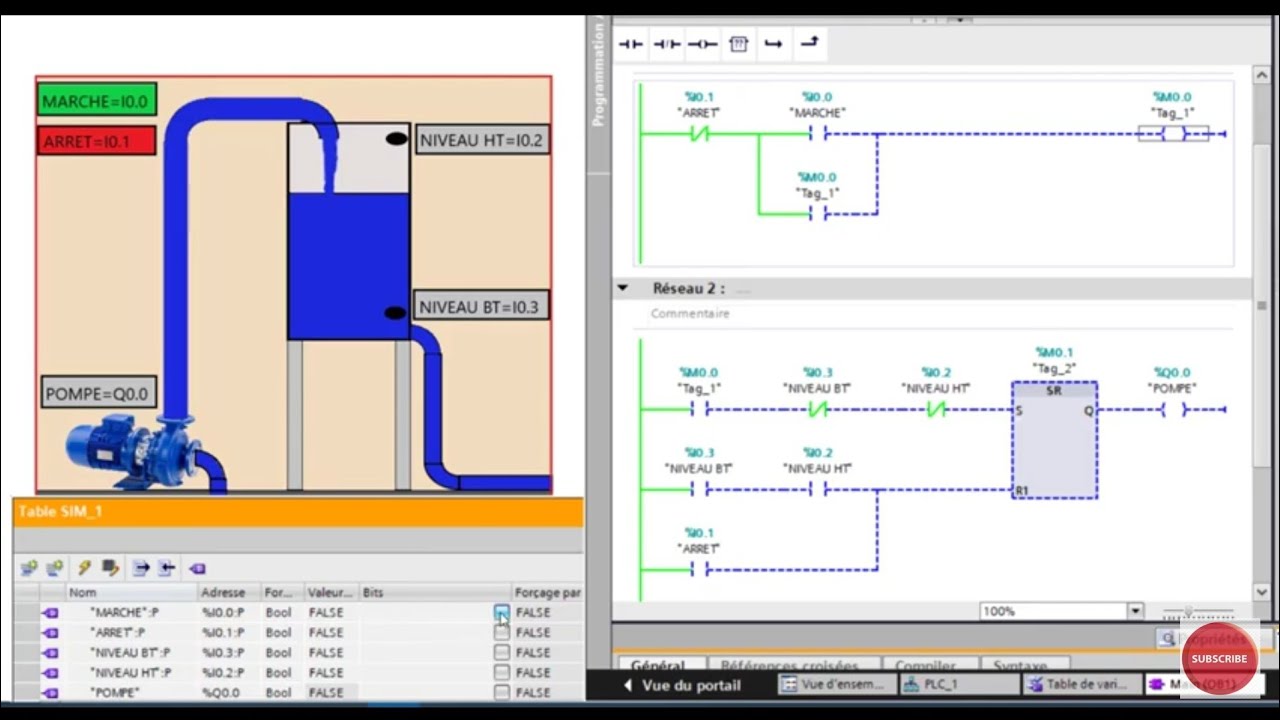Viewport: 1280px width, 720px height.
Task: Select the NIVEAU HT normally closed contact on set rung
Action: coord(936,409)
